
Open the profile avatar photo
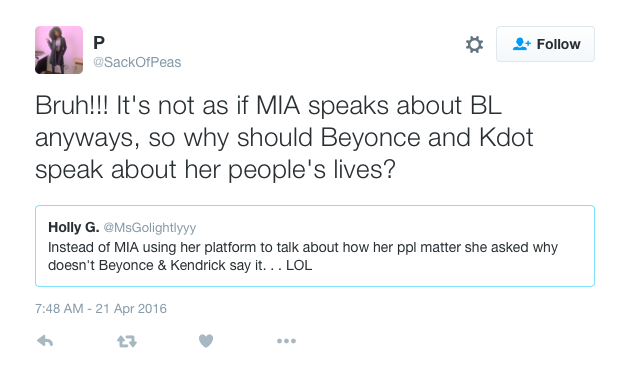[59, 50]
